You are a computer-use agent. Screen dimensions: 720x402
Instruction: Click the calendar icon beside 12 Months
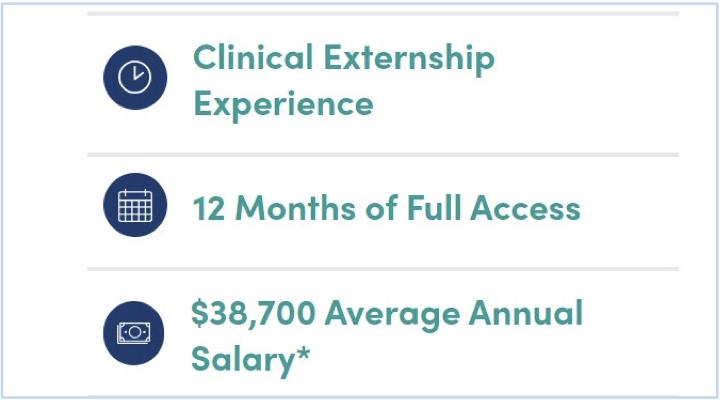(133, 208)
